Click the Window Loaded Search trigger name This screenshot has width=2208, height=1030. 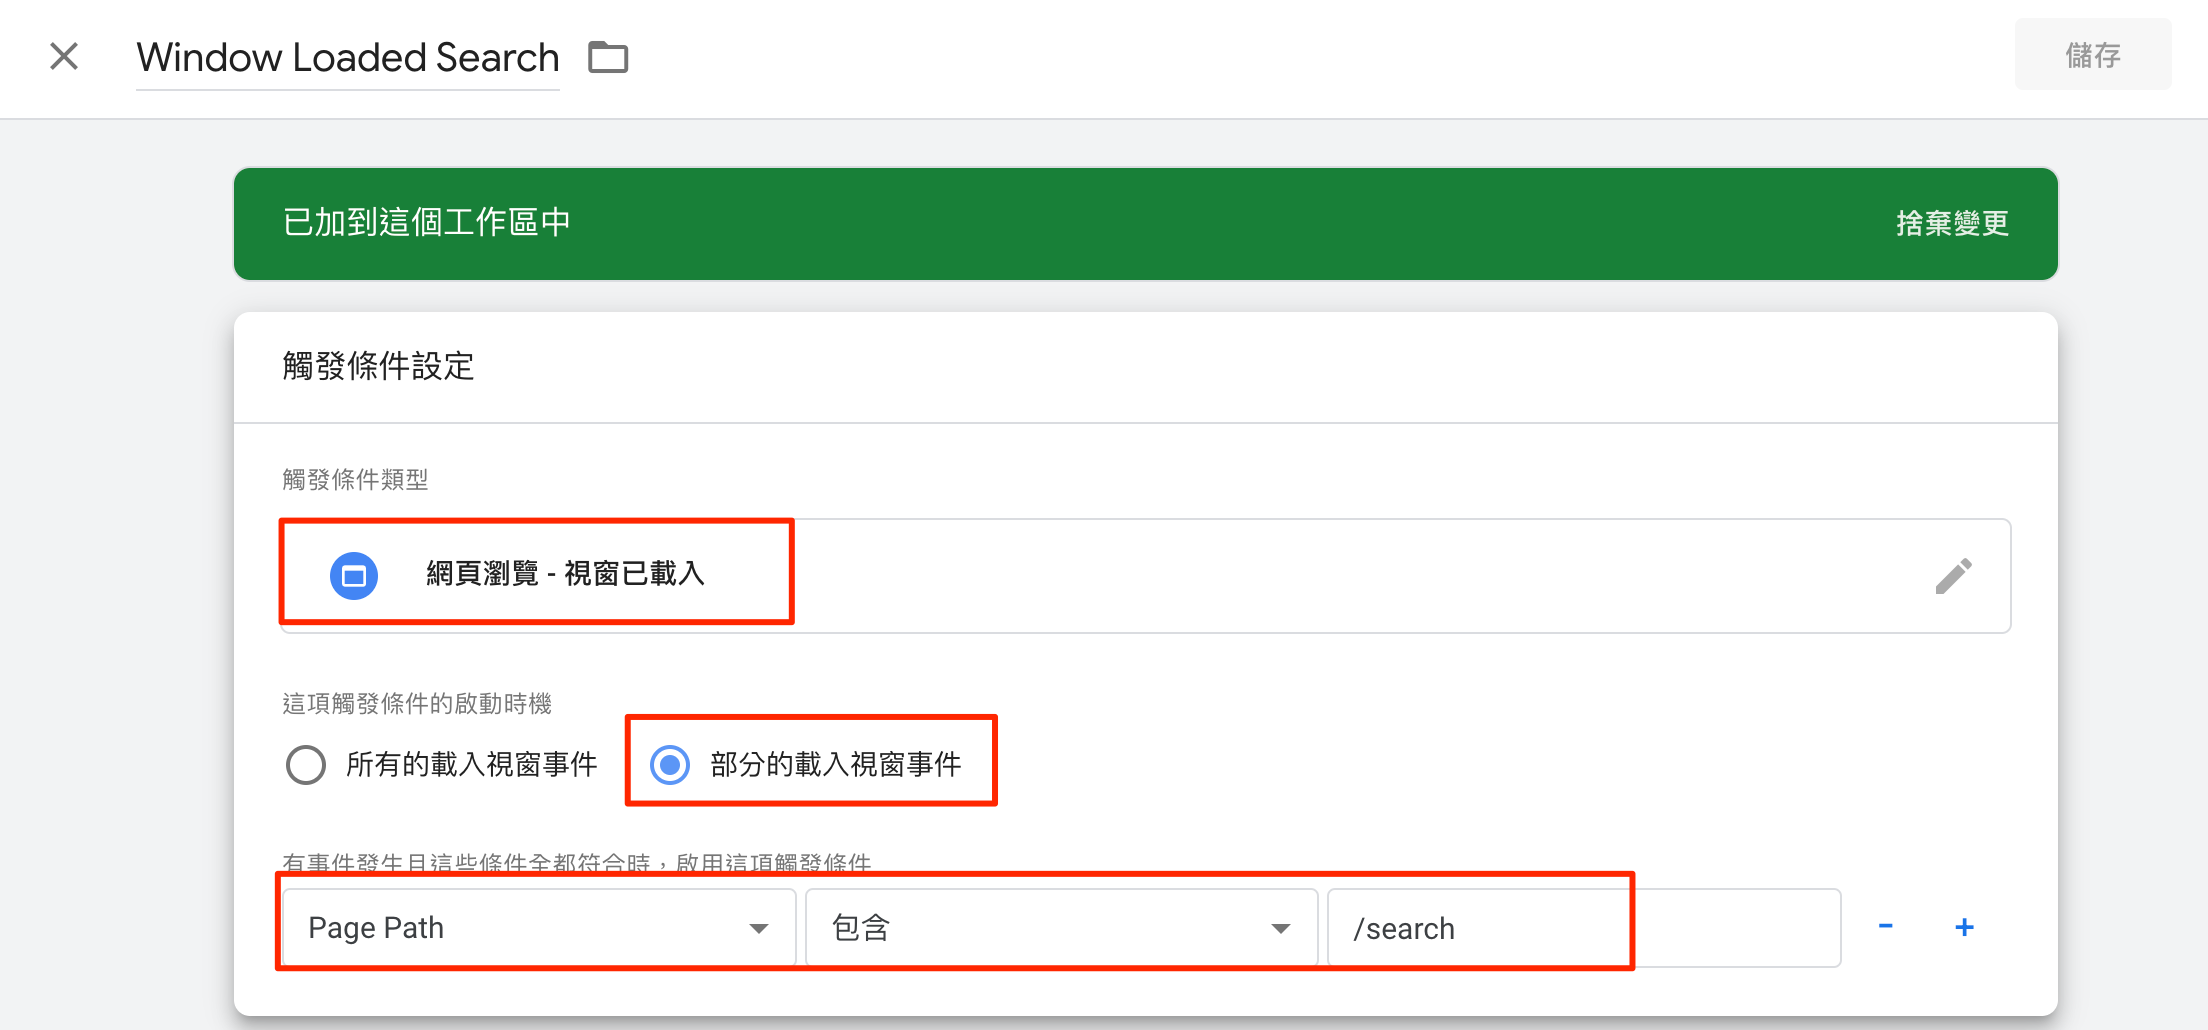[x=347, y=58]
